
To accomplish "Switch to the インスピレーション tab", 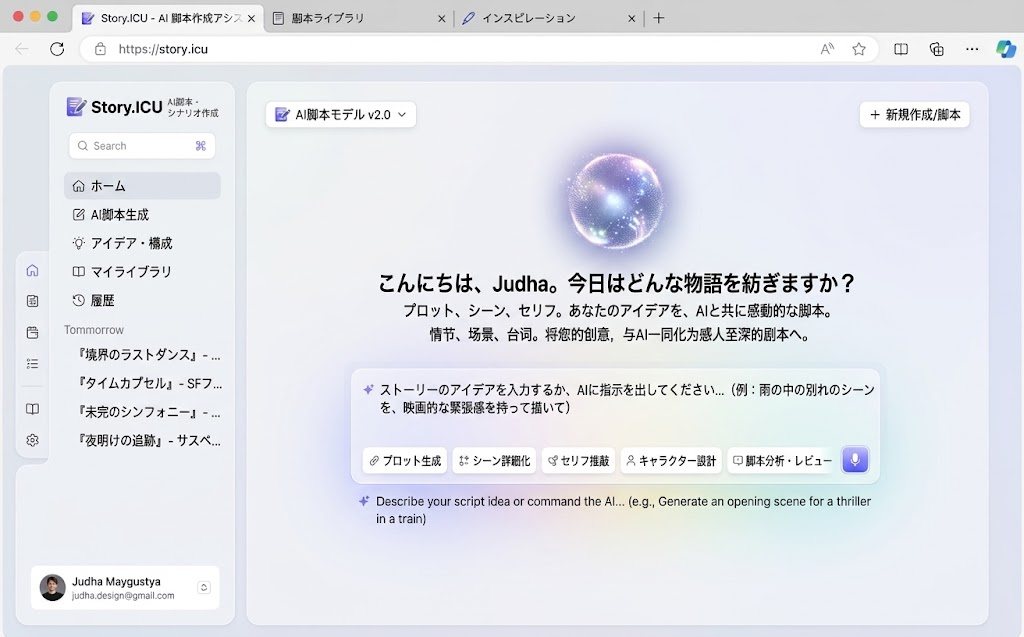I will tap(549, 18).
